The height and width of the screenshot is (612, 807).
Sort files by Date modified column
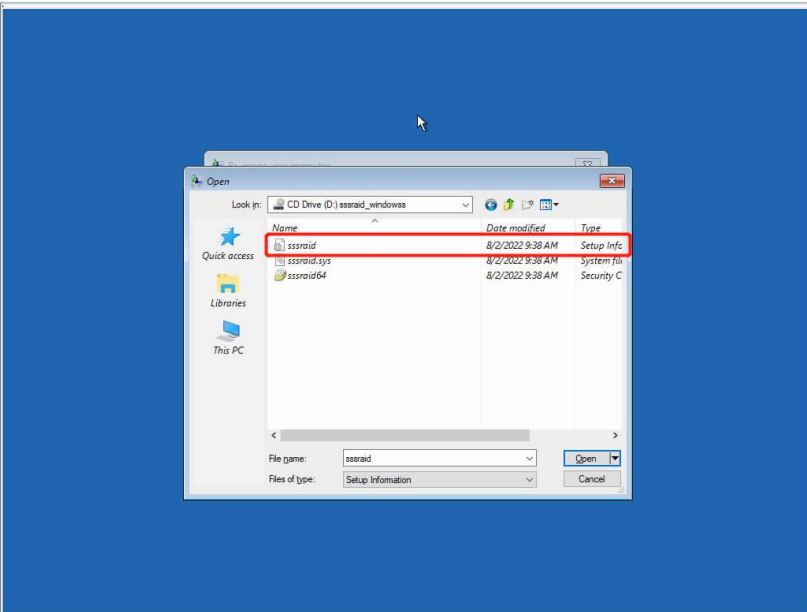coord(528,228)
